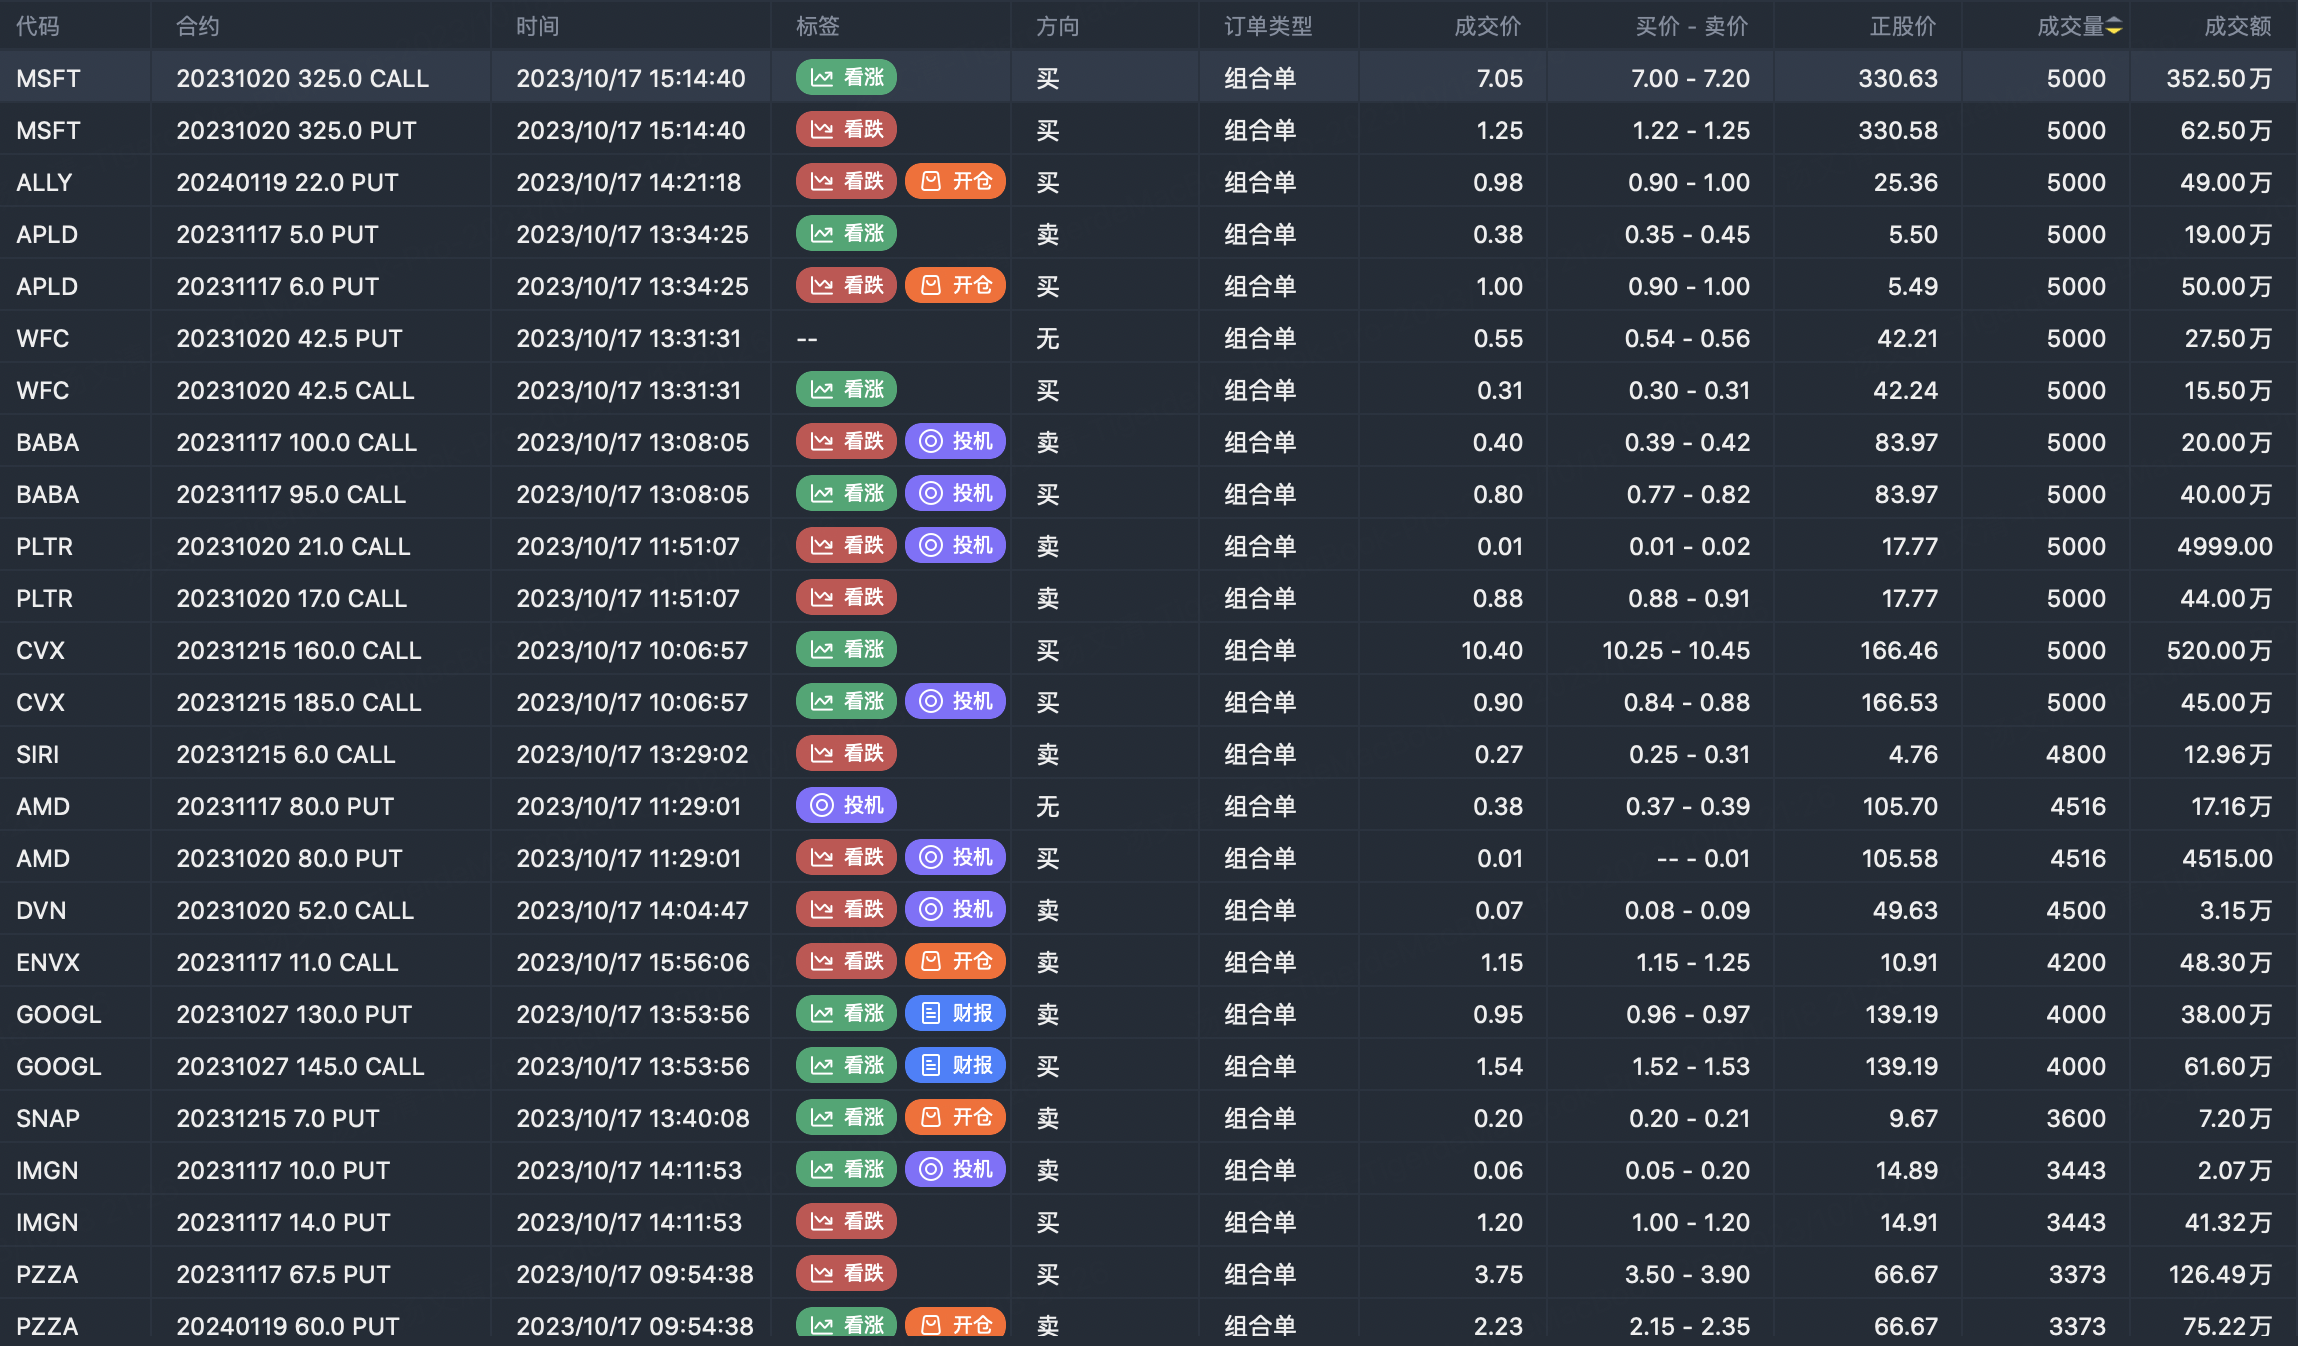Click the 买价 - 卖价 column header
This screenshot has height=1346, width=2298.
[1692, 26]
